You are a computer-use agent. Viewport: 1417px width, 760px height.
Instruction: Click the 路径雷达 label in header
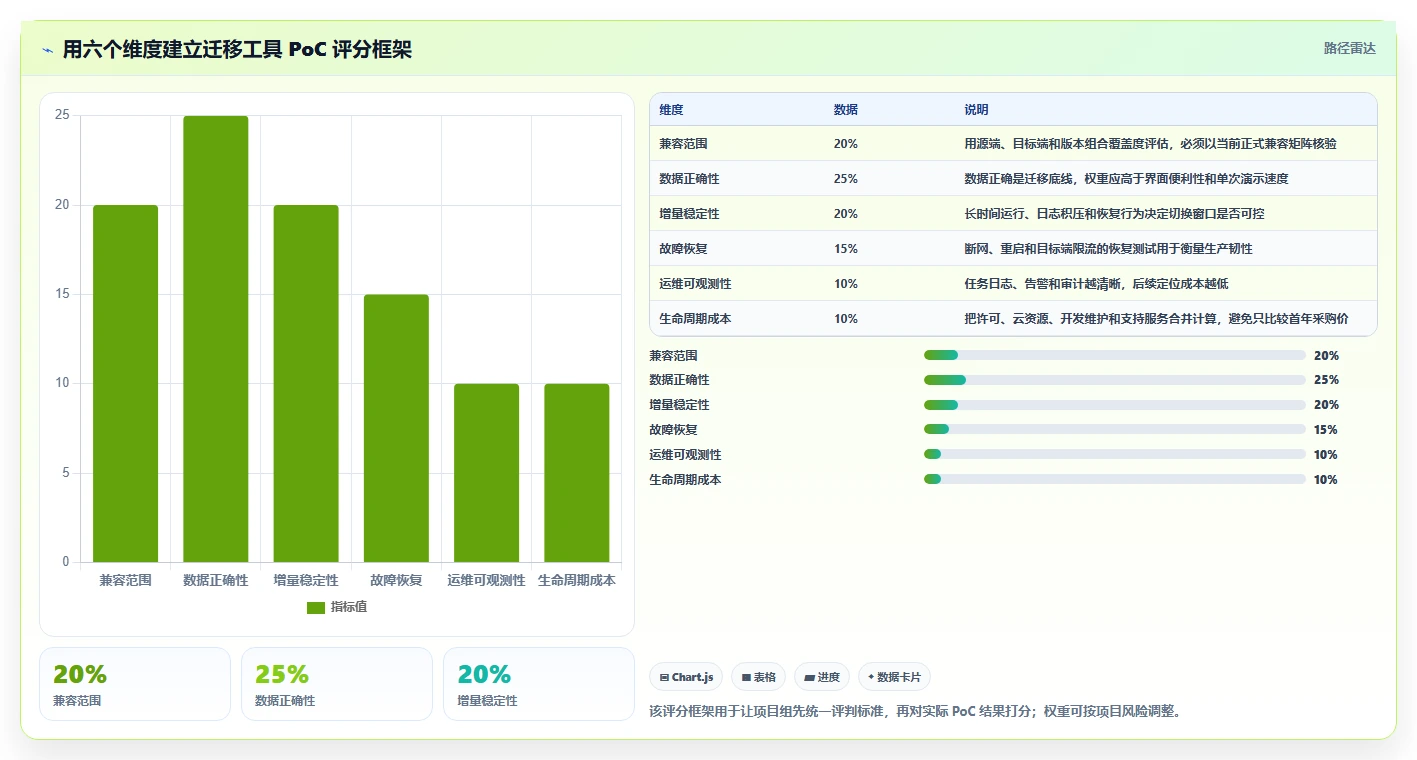click(x=1350, y=49)
